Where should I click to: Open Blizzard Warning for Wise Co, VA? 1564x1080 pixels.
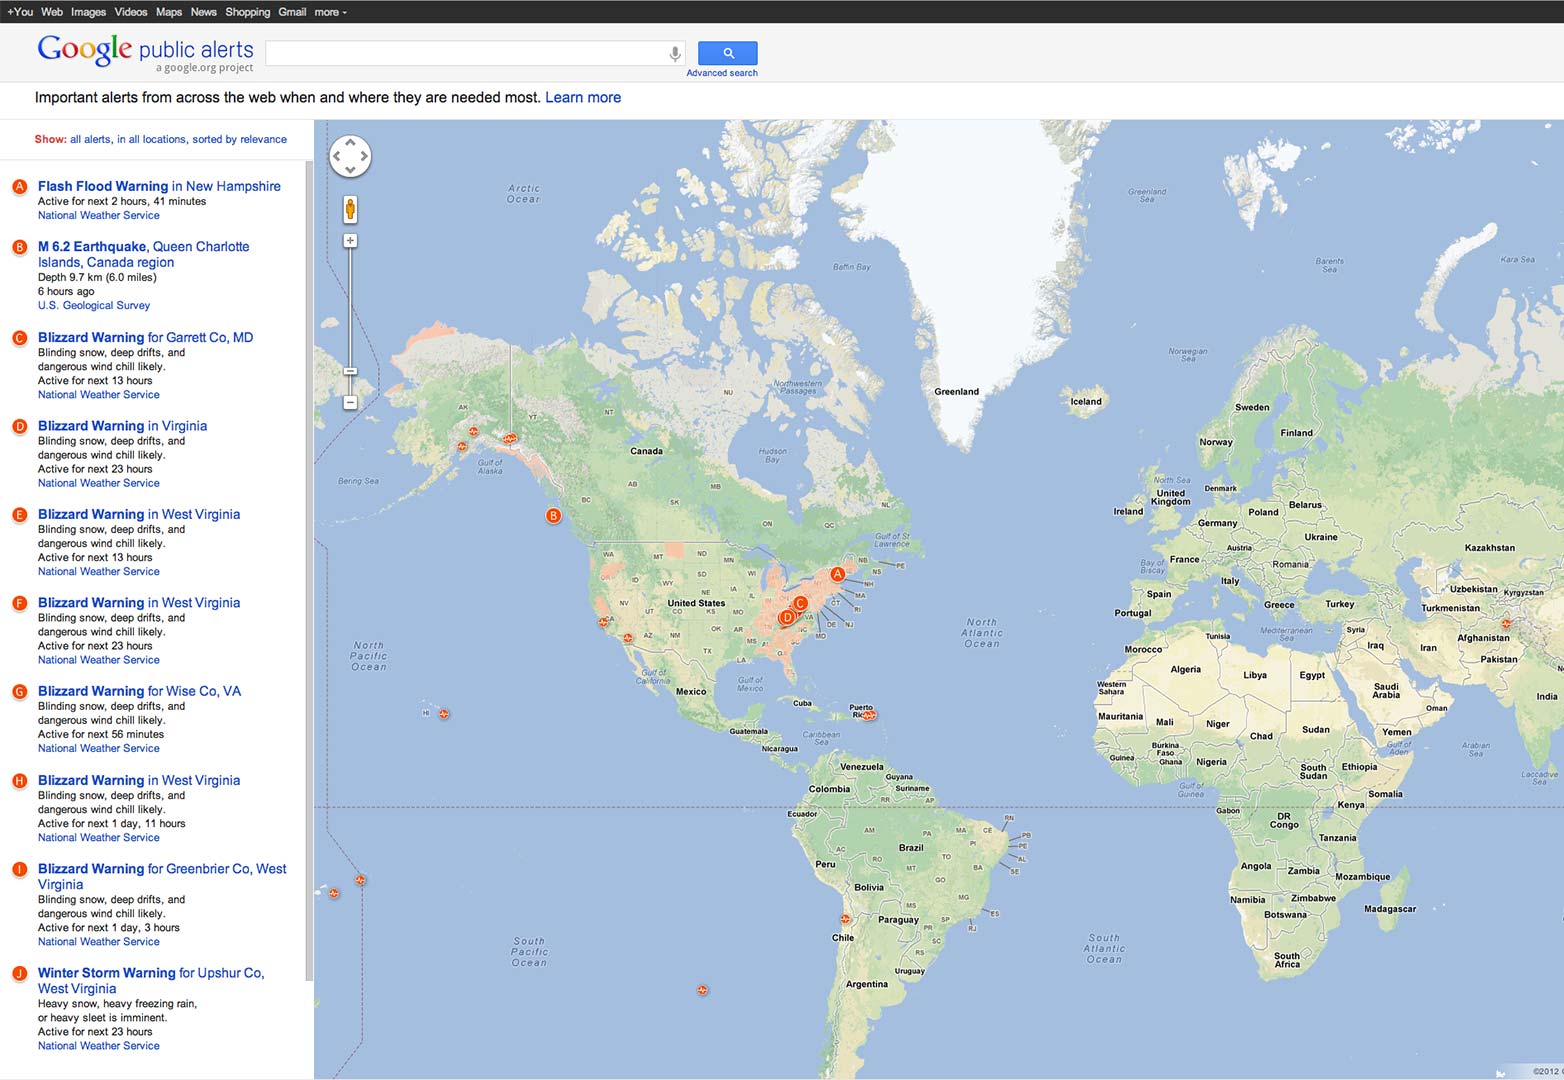(x=139, y=691)
